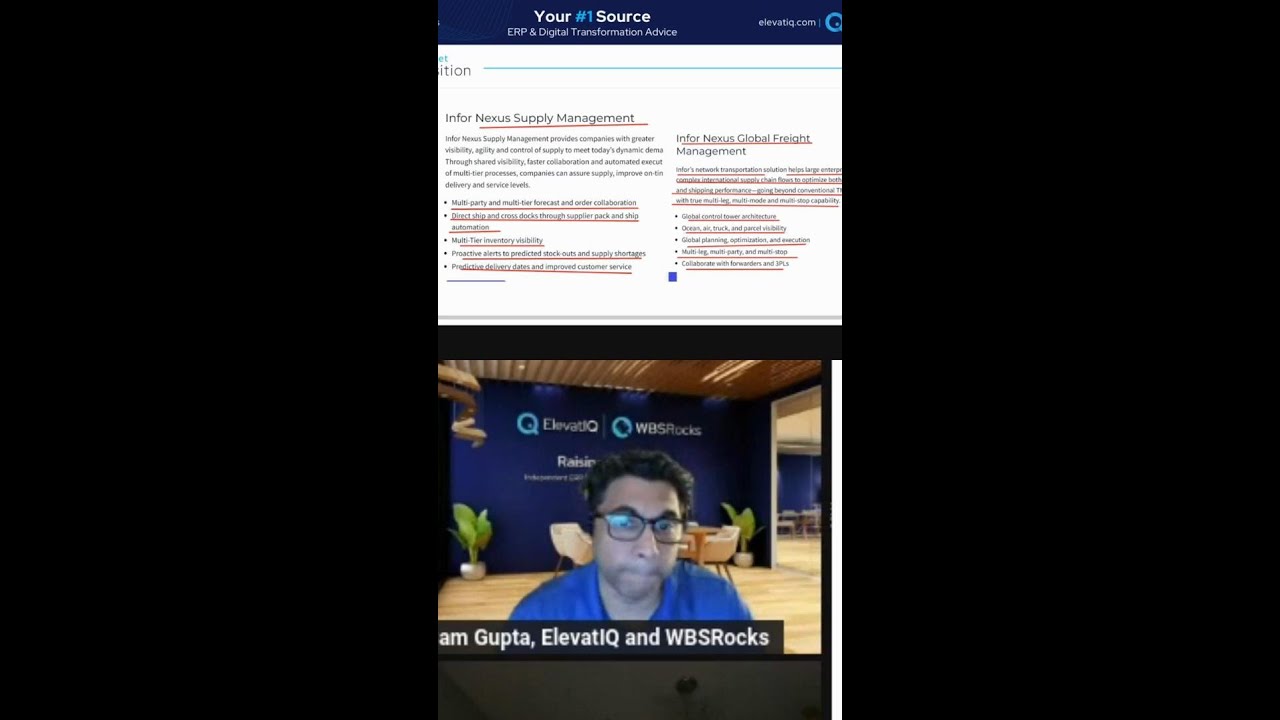1280x720 pixels.
Task: Click bullet 'Global planning, optimization, and execution'
Action: pyautogui.click(x=745, y=240)
